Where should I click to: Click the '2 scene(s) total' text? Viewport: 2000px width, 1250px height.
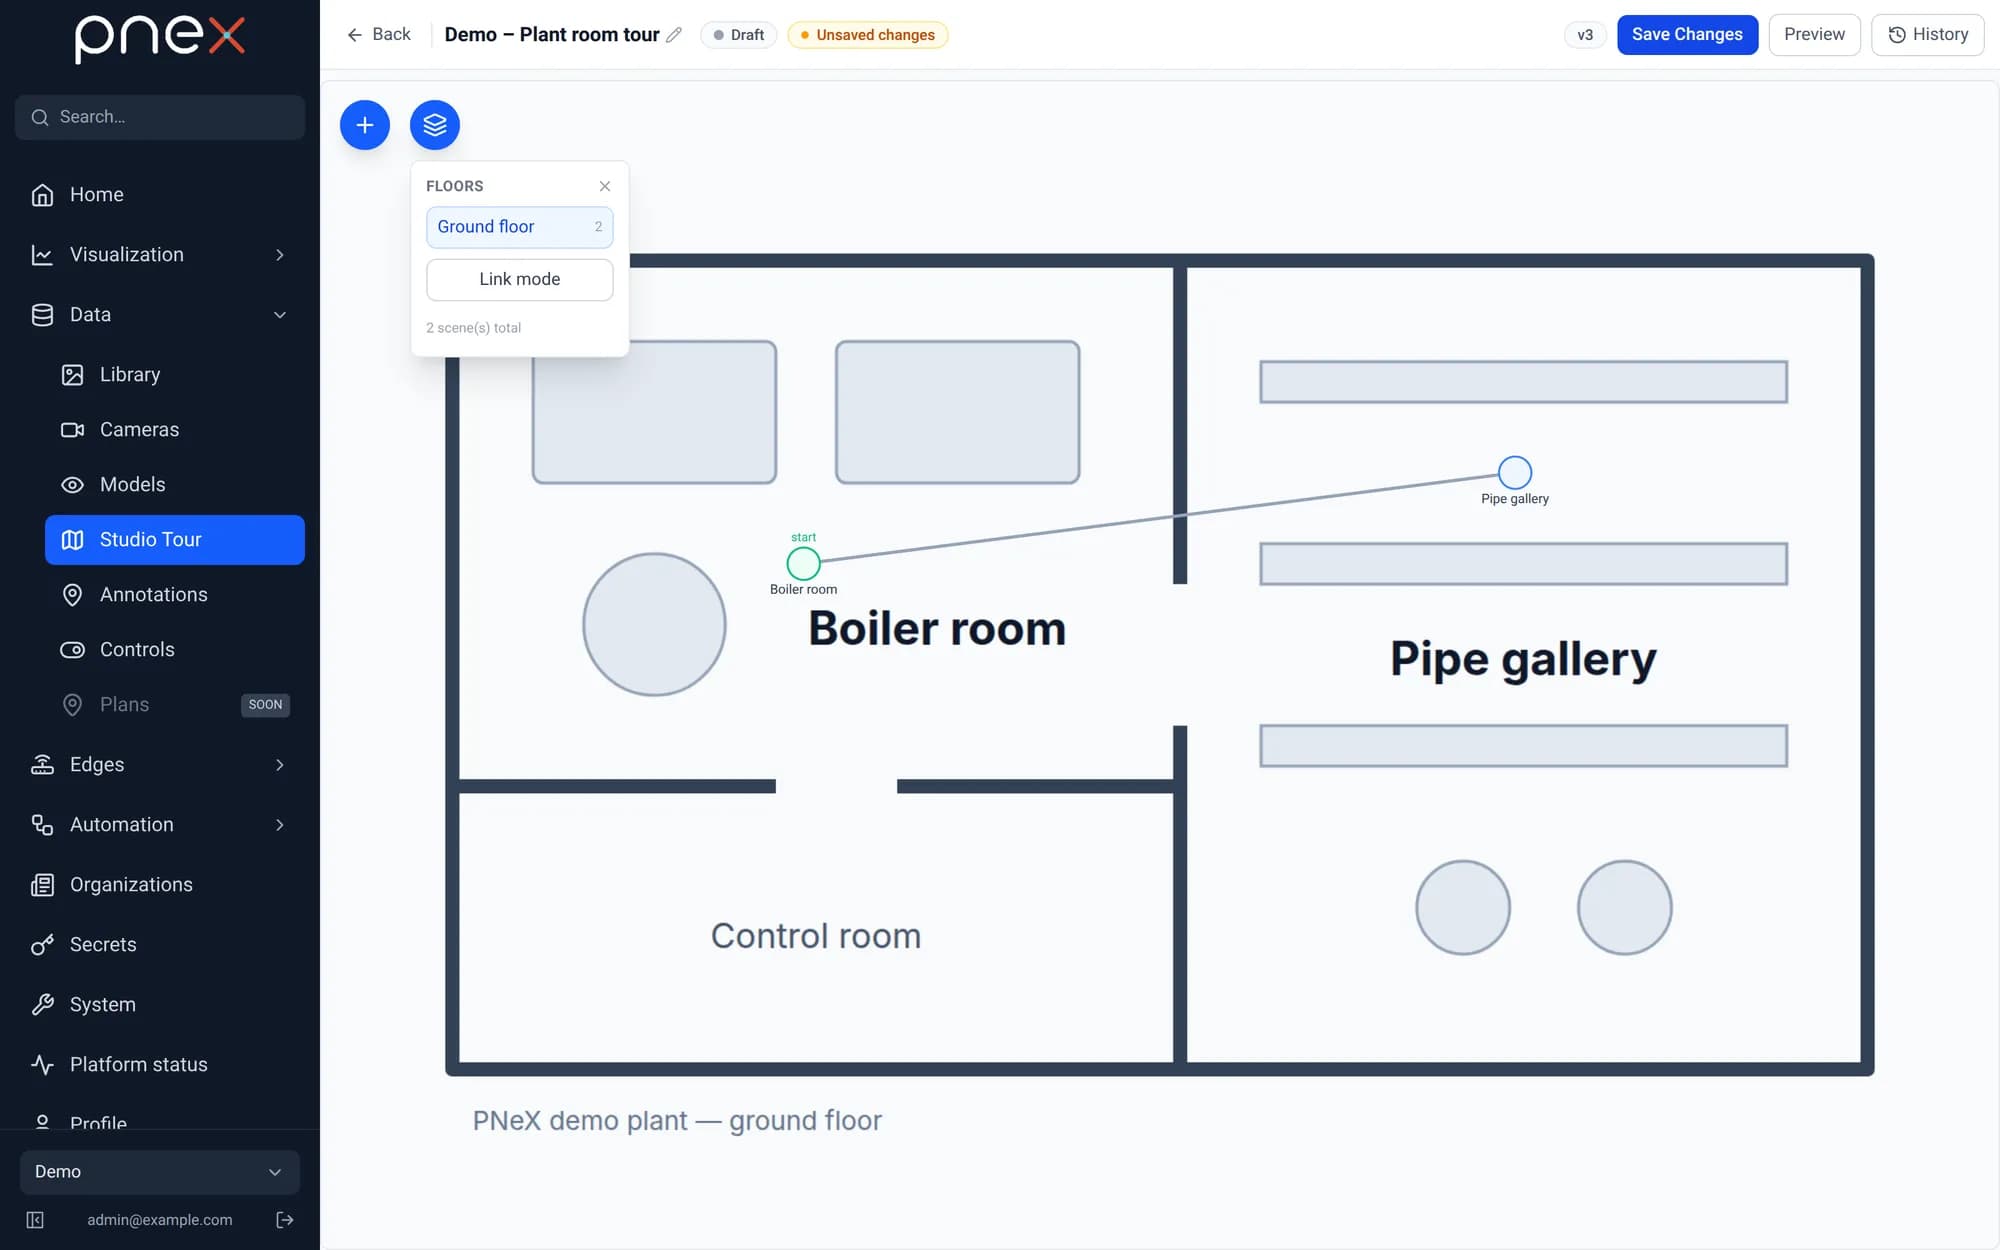474,328
